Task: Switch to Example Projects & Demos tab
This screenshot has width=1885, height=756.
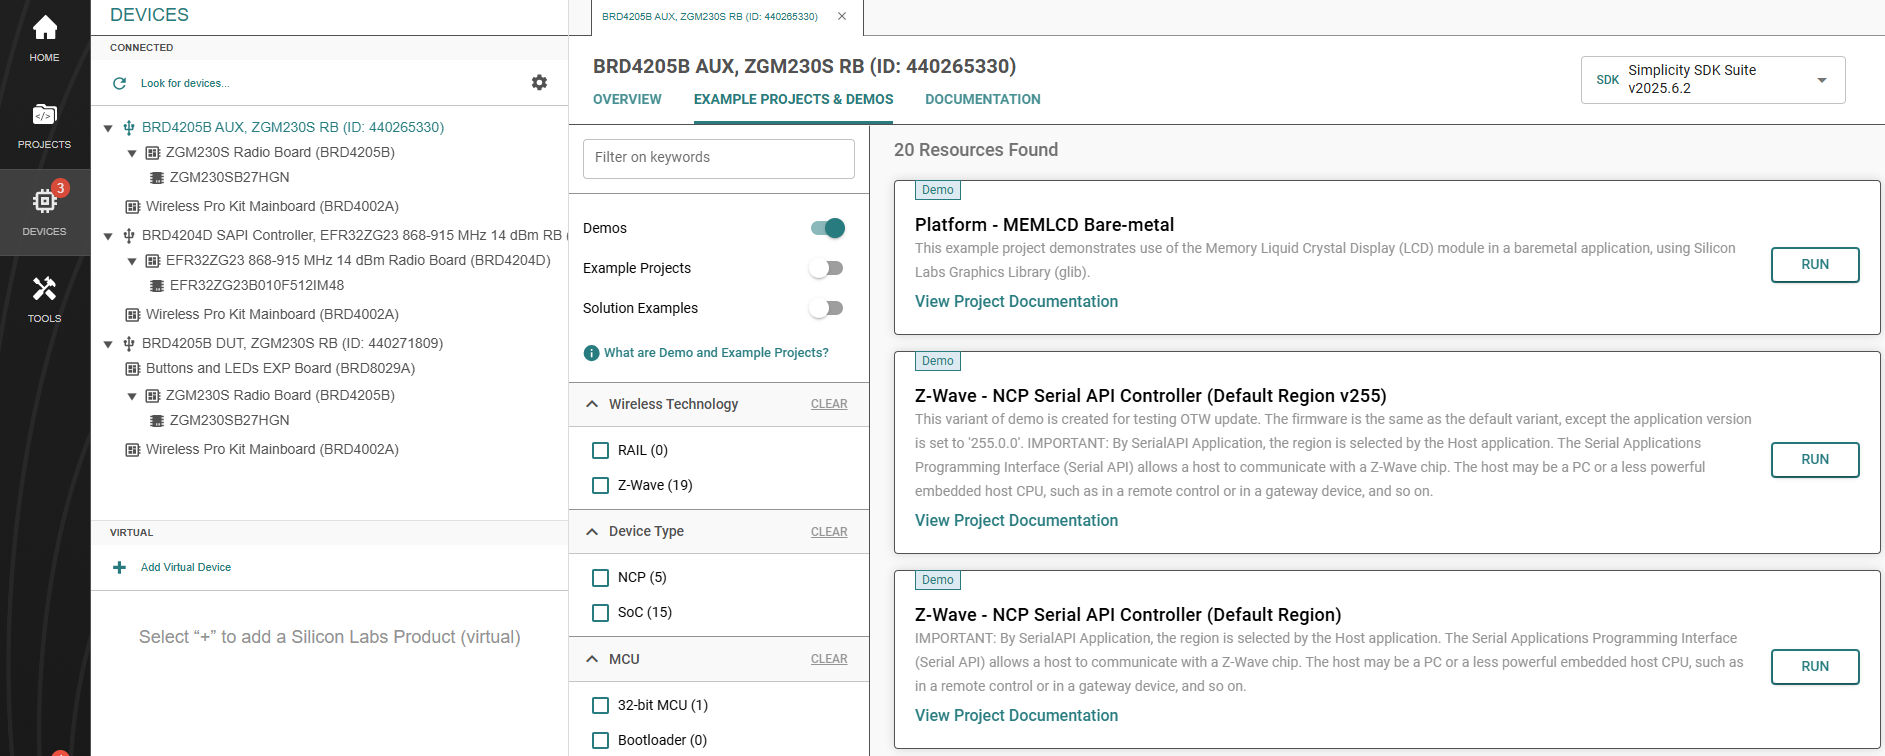Action: pos(794,99)
